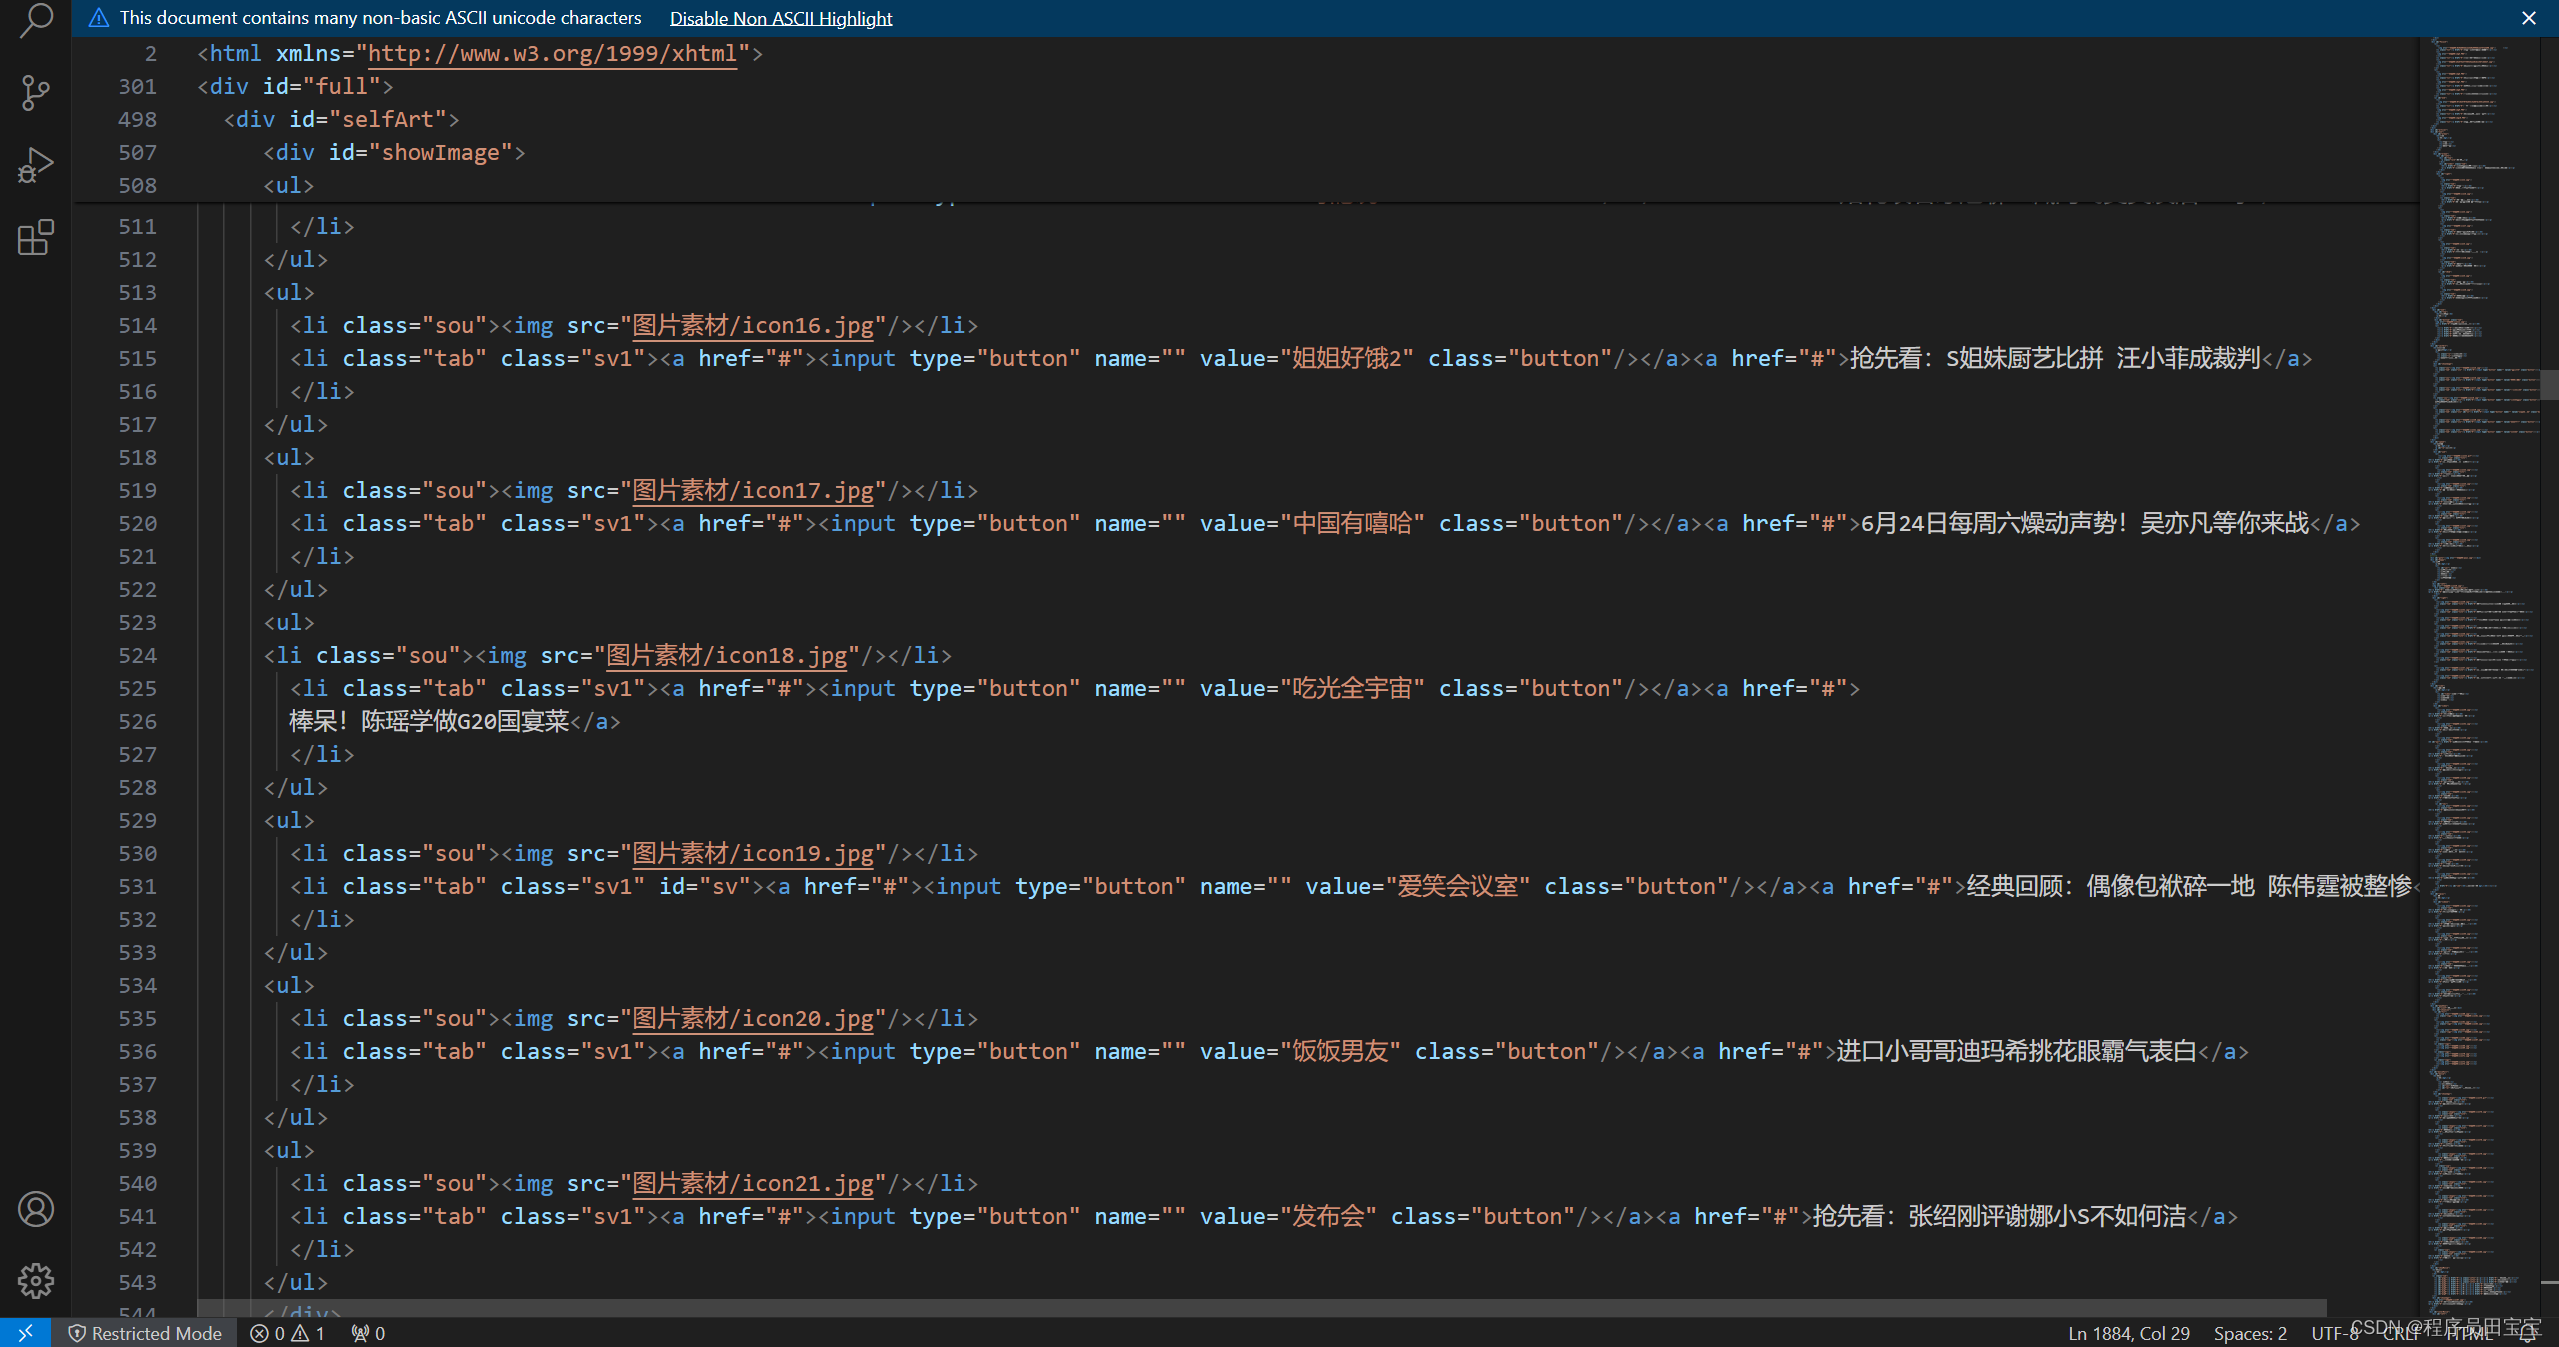The image size is (2559, 1347).
Task: Click the ports forwarded status indicator
Action: (368, 1333)
